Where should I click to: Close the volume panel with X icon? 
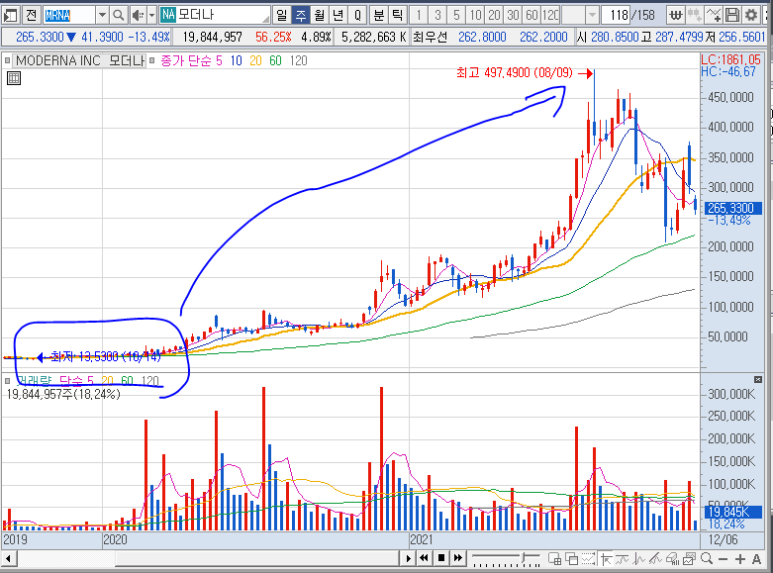758,379
